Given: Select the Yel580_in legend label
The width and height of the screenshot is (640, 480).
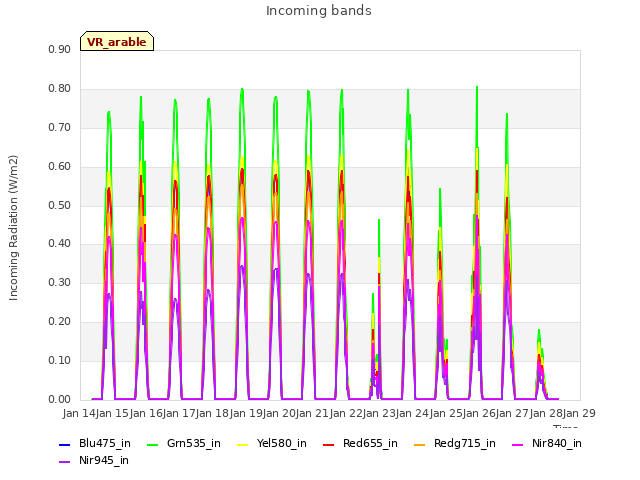Looking at the screenshot, I should click(282, 444).
